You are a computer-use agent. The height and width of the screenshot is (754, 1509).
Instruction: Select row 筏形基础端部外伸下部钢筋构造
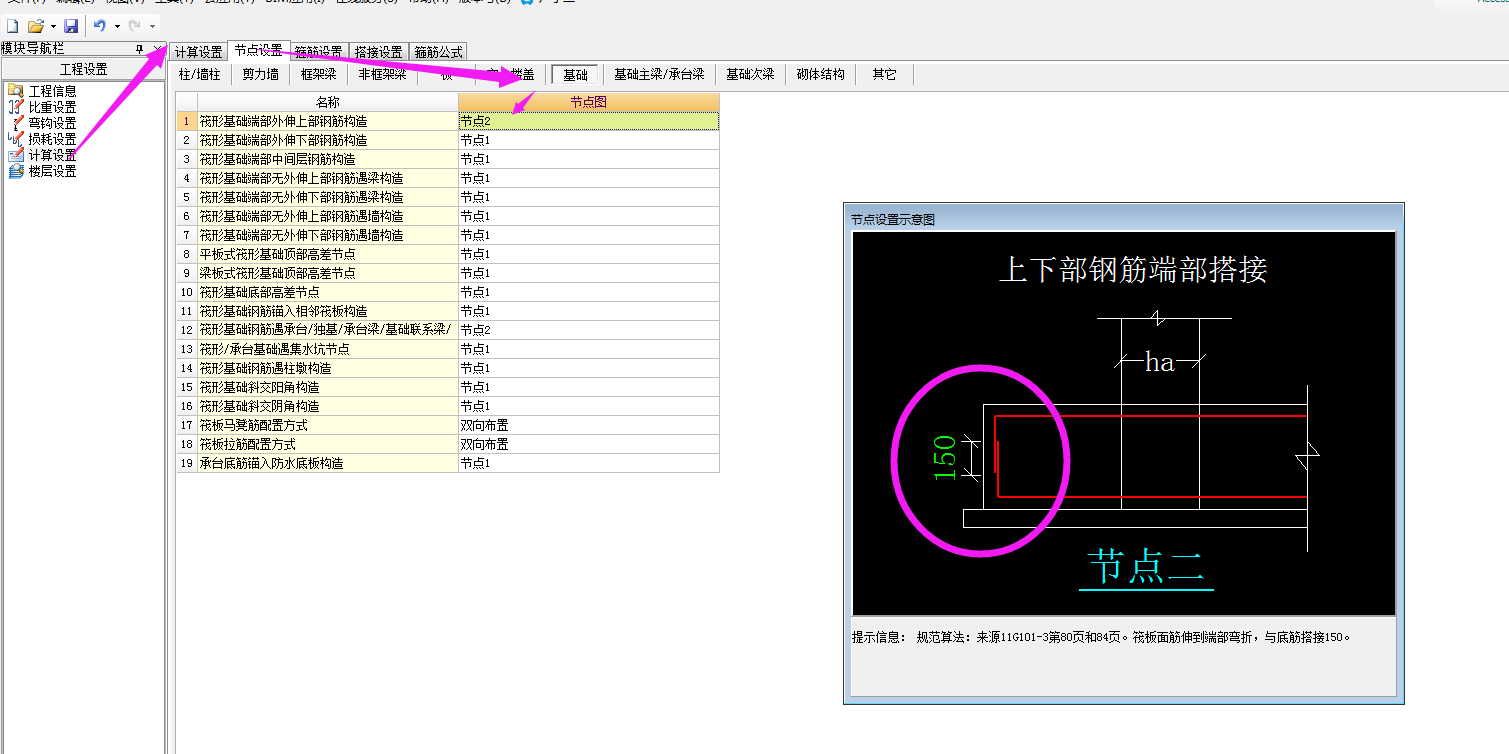(x=328, y=140)
